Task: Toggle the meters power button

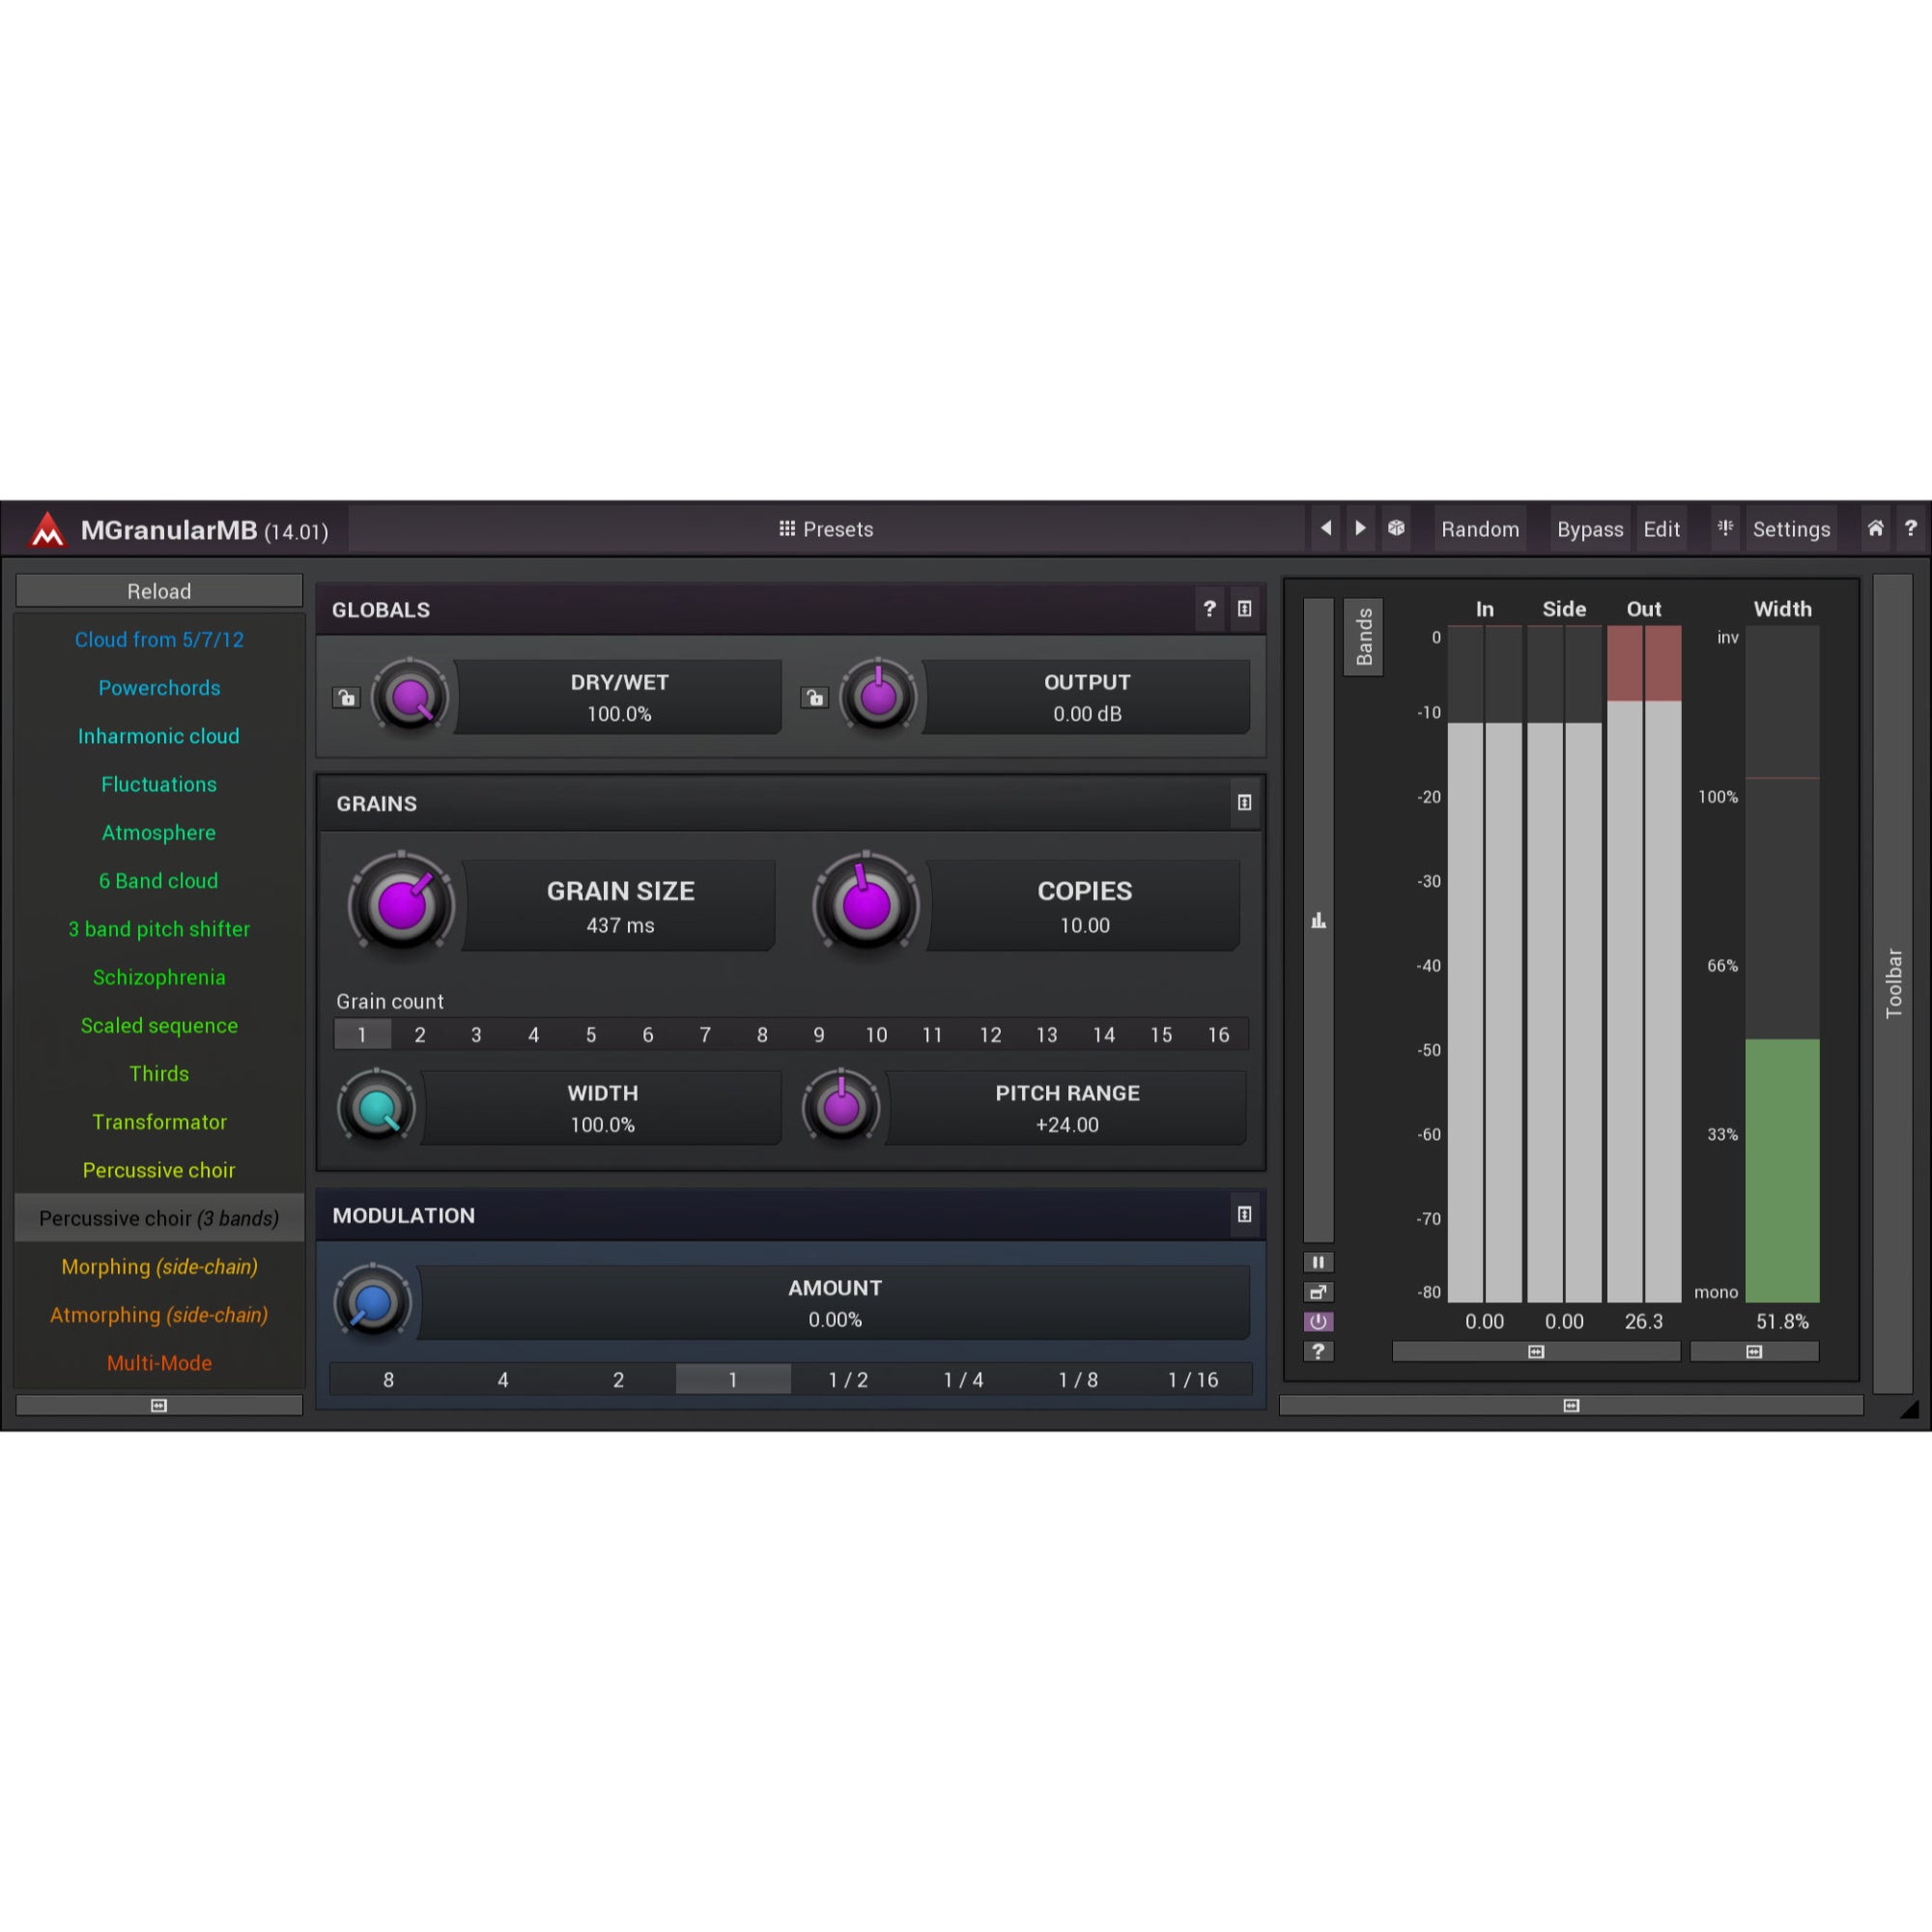Action: [1318, 1322]
